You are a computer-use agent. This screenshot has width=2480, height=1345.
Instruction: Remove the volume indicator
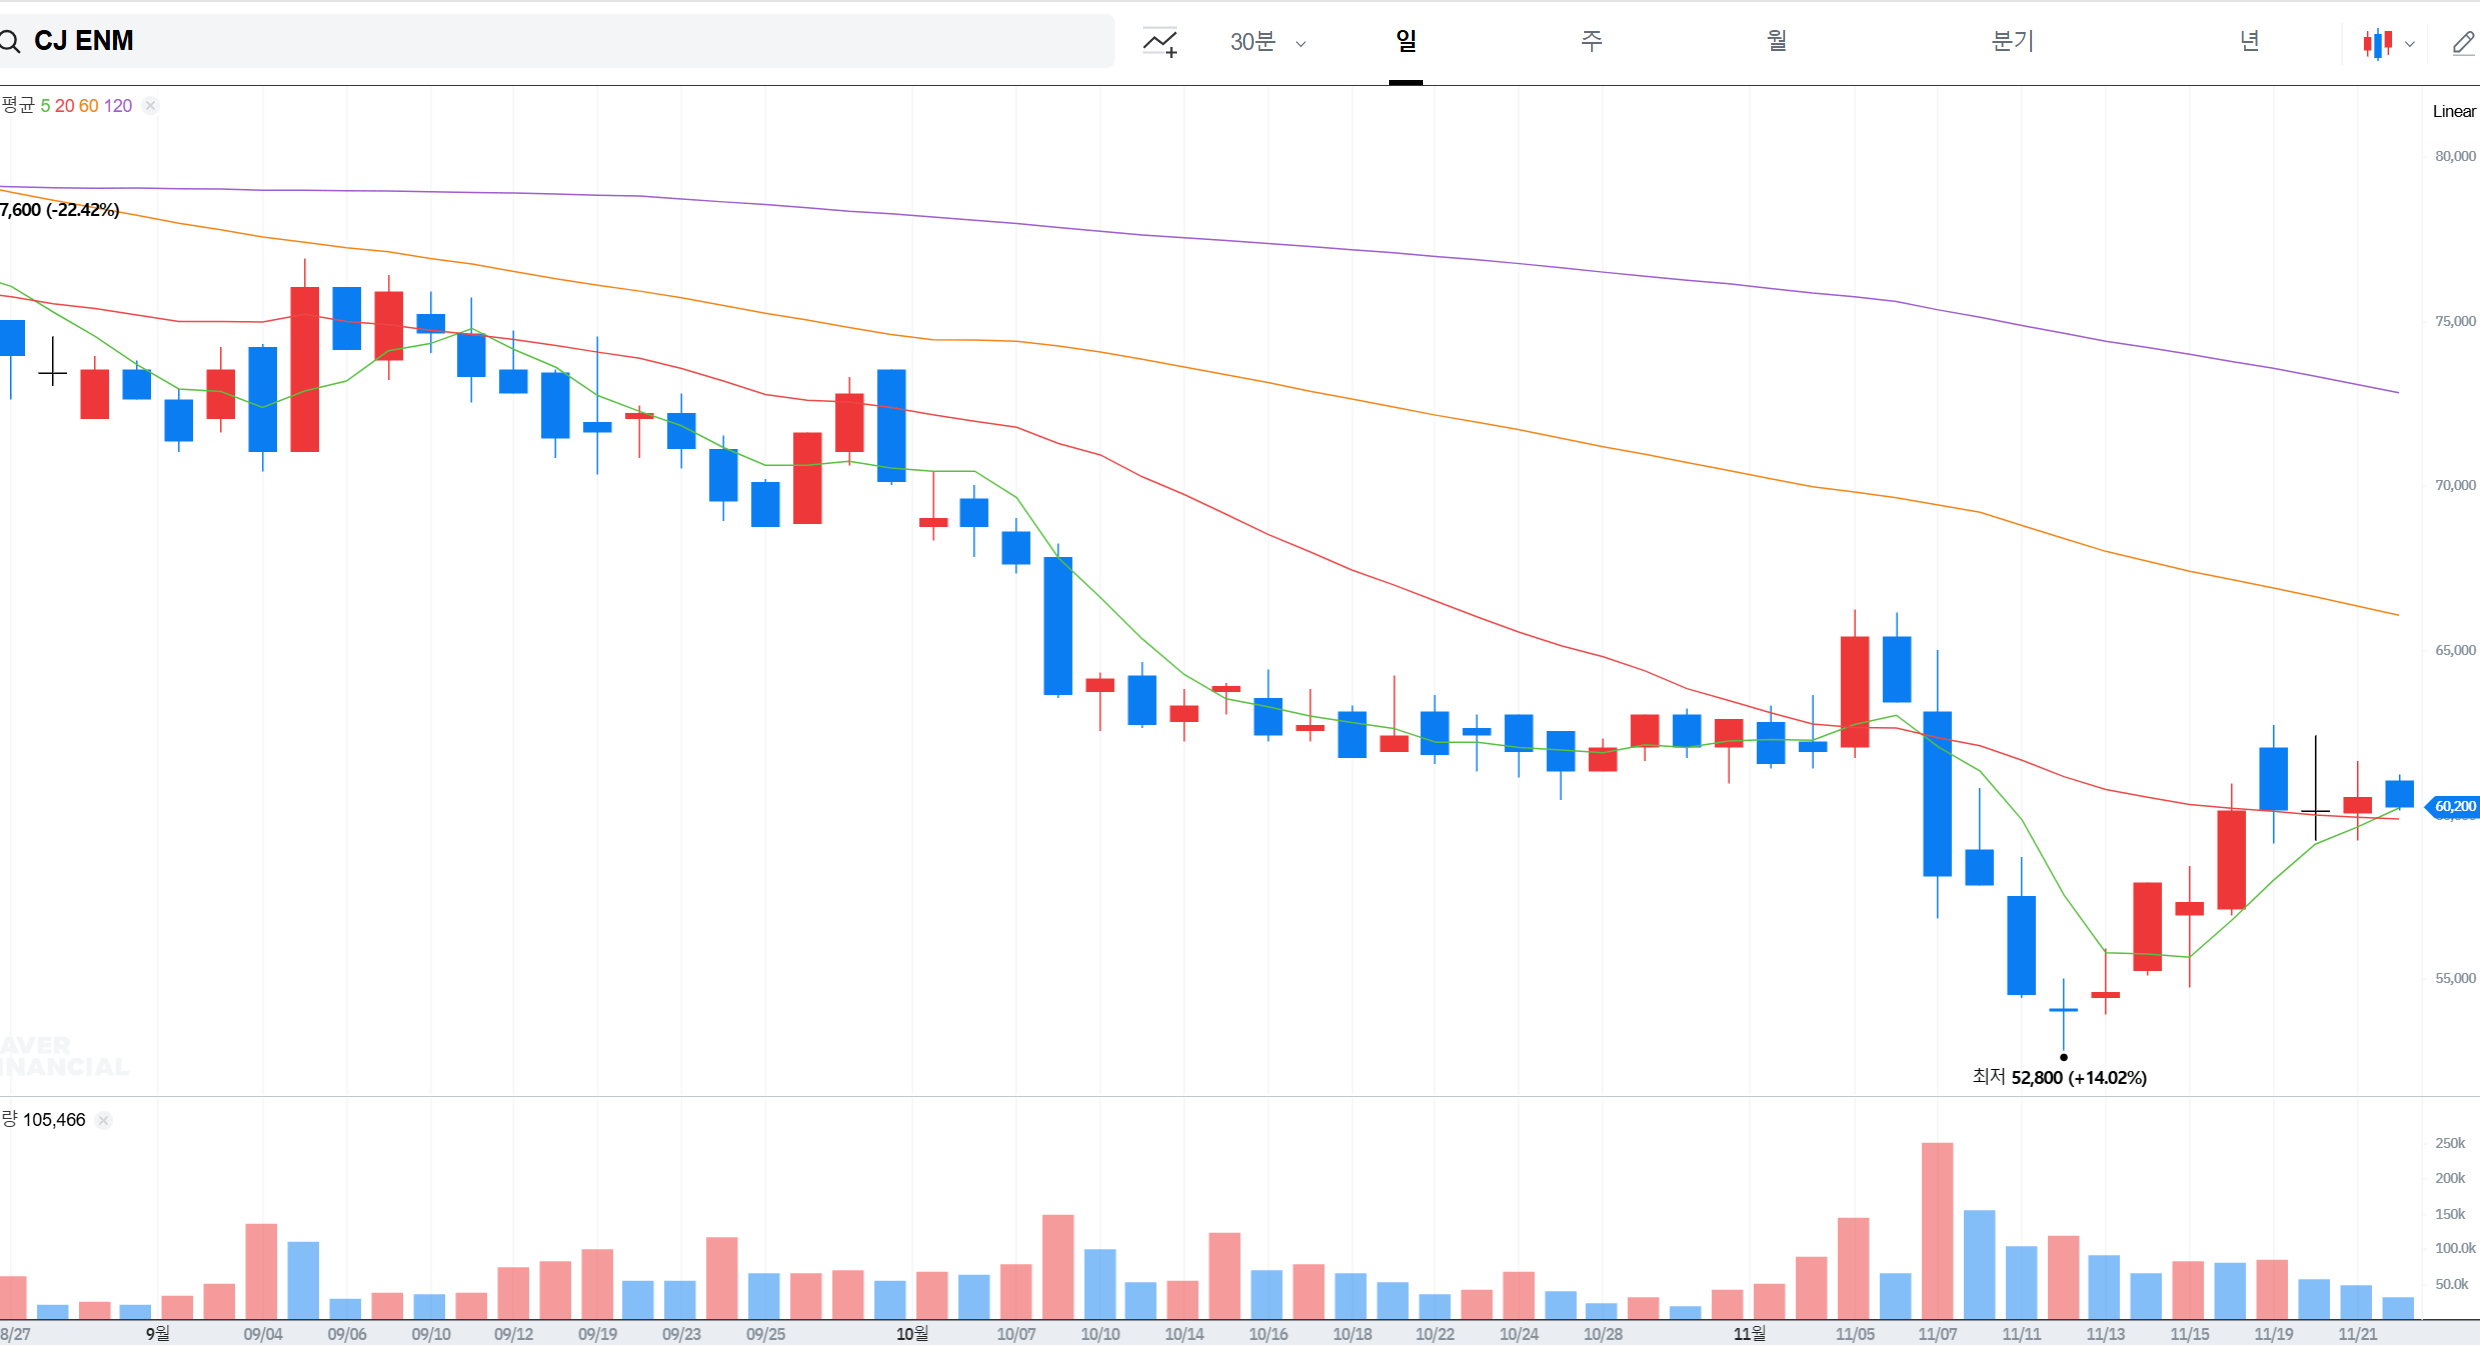click(104, 1120)
